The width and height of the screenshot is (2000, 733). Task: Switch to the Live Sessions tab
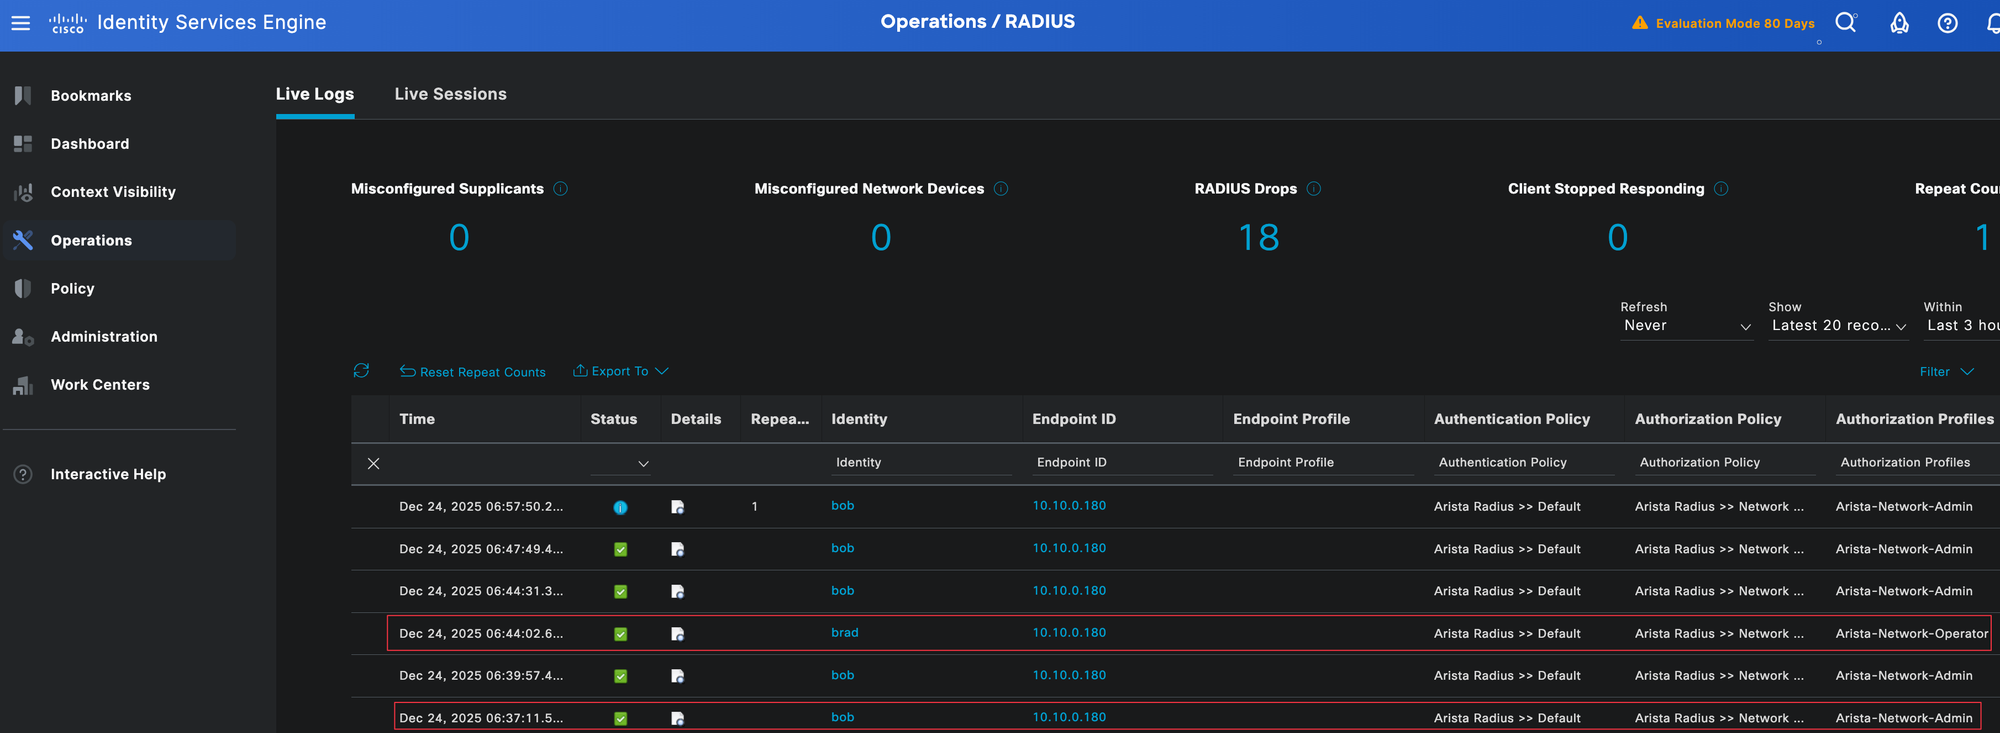(x=450, y=94)
